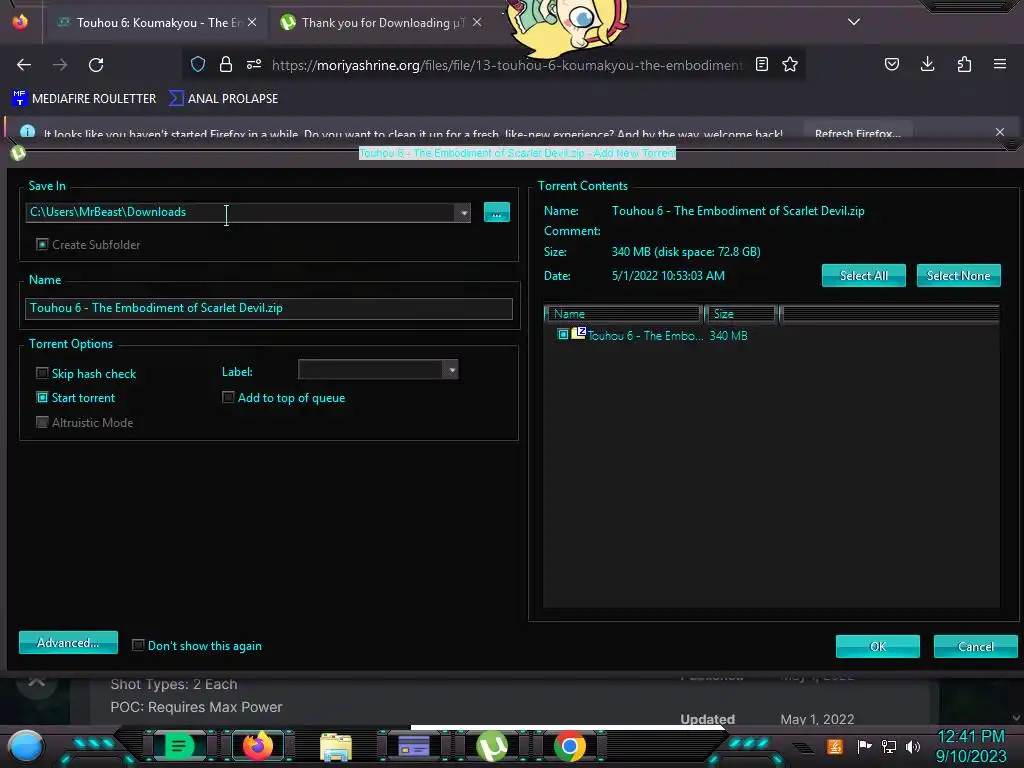This screenshot has height=768, width=1024.
Task: Toggle reader view icon
Action: (x=761, y=64)
